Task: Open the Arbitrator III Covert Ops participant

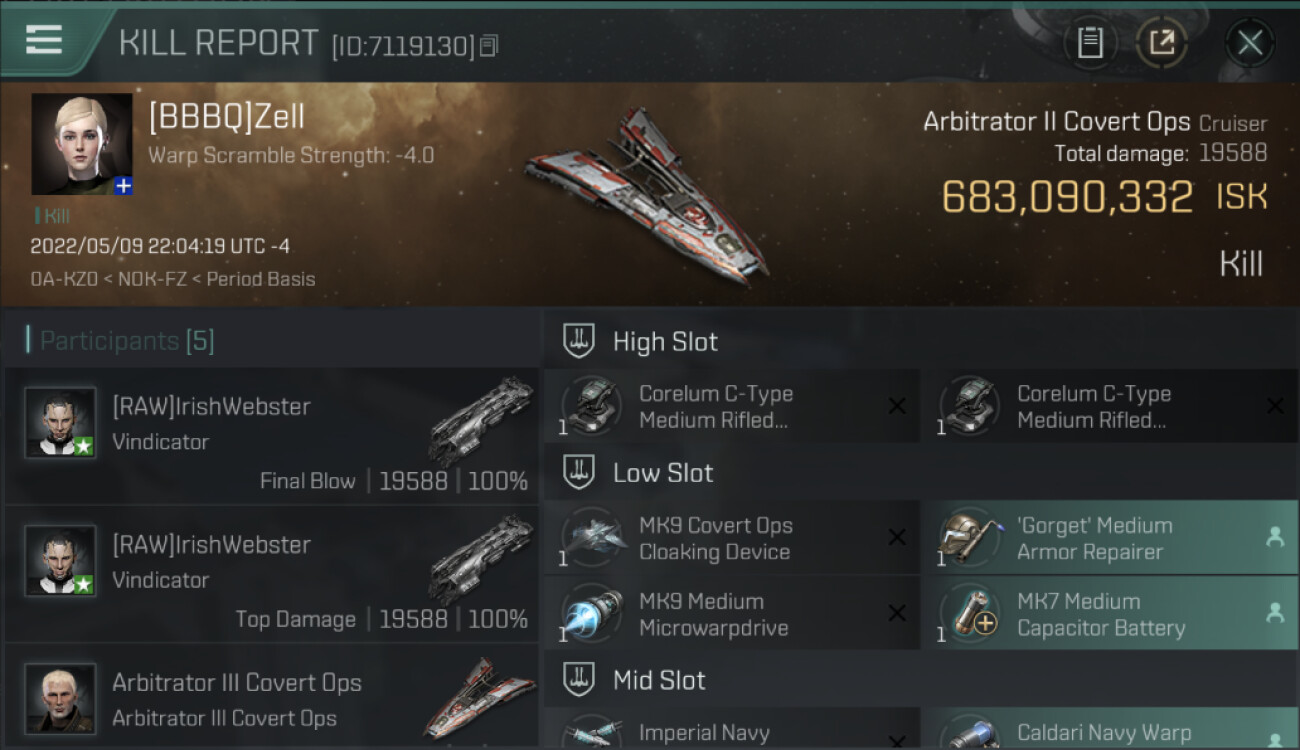Action: 272,697
